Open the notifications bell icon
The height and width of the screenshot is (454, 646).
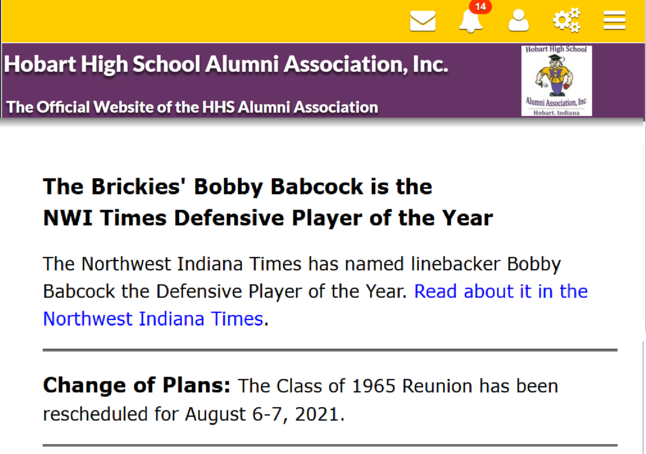(470, 21)
